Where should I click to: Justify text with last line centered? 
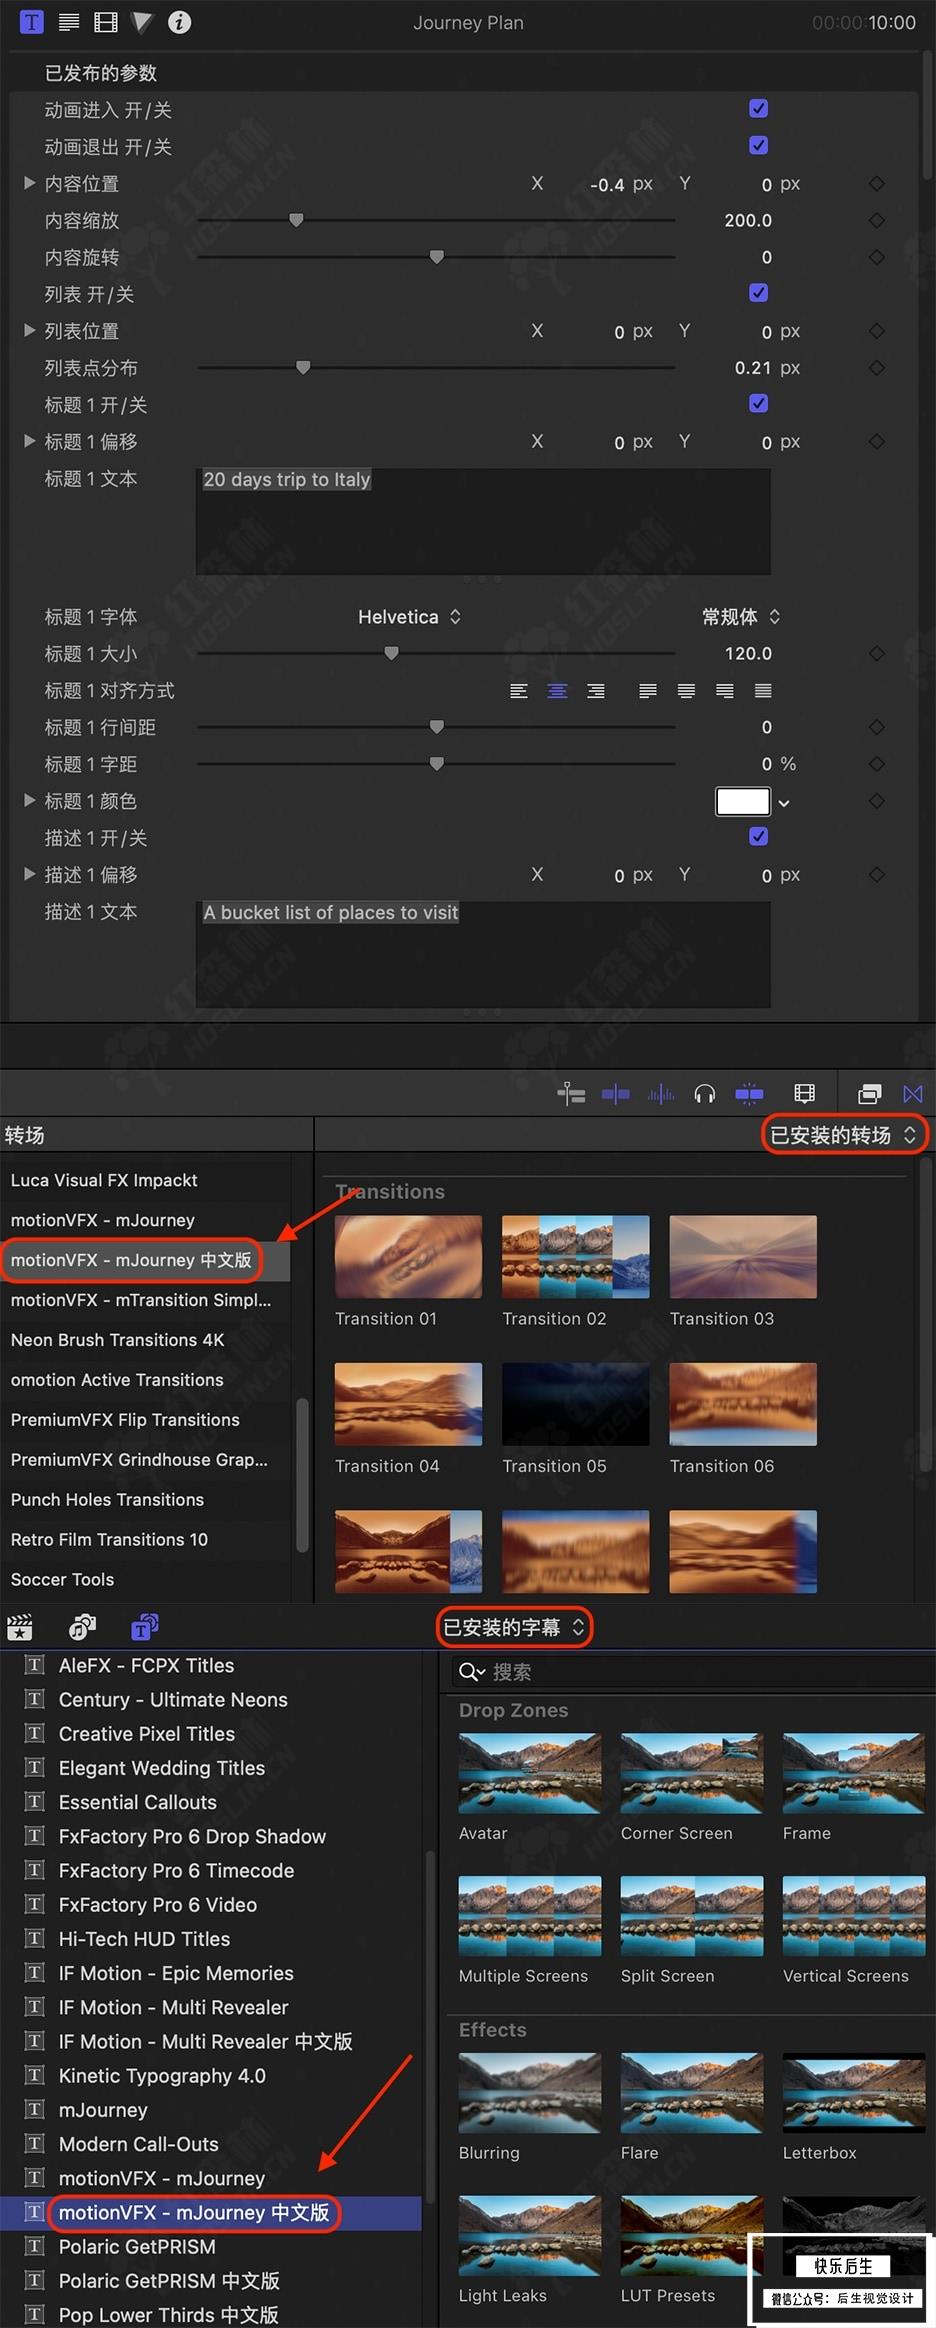click(x=686, y=691)
